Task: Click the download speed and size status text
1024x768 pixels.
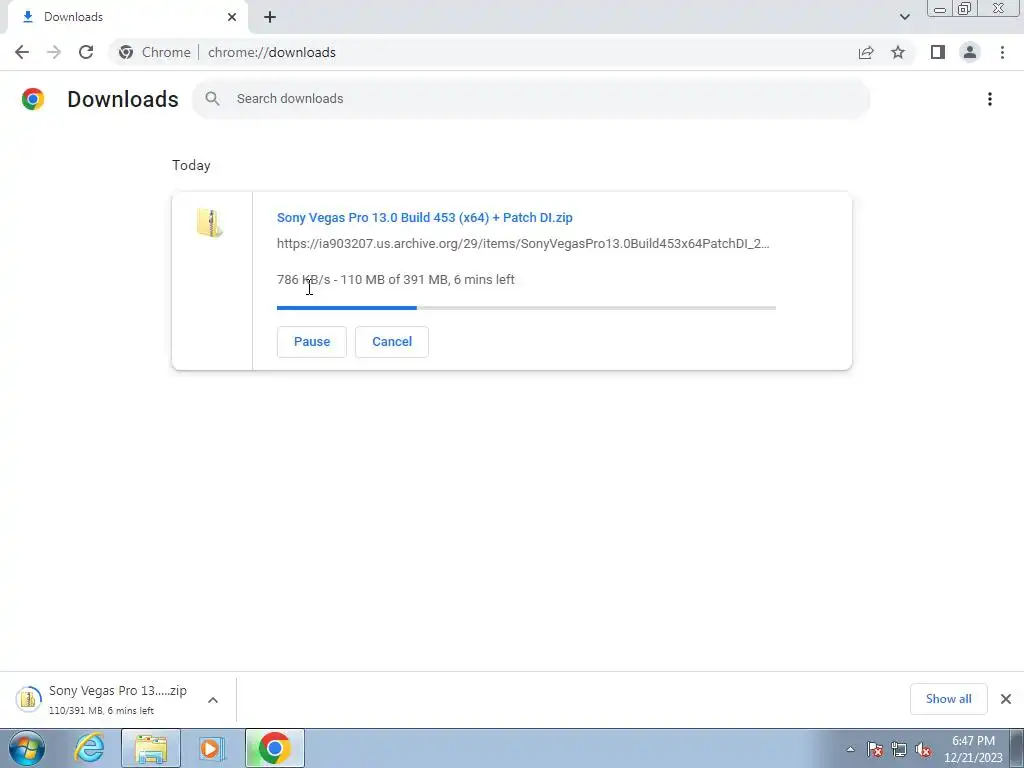Action: (x=396, y=280)
